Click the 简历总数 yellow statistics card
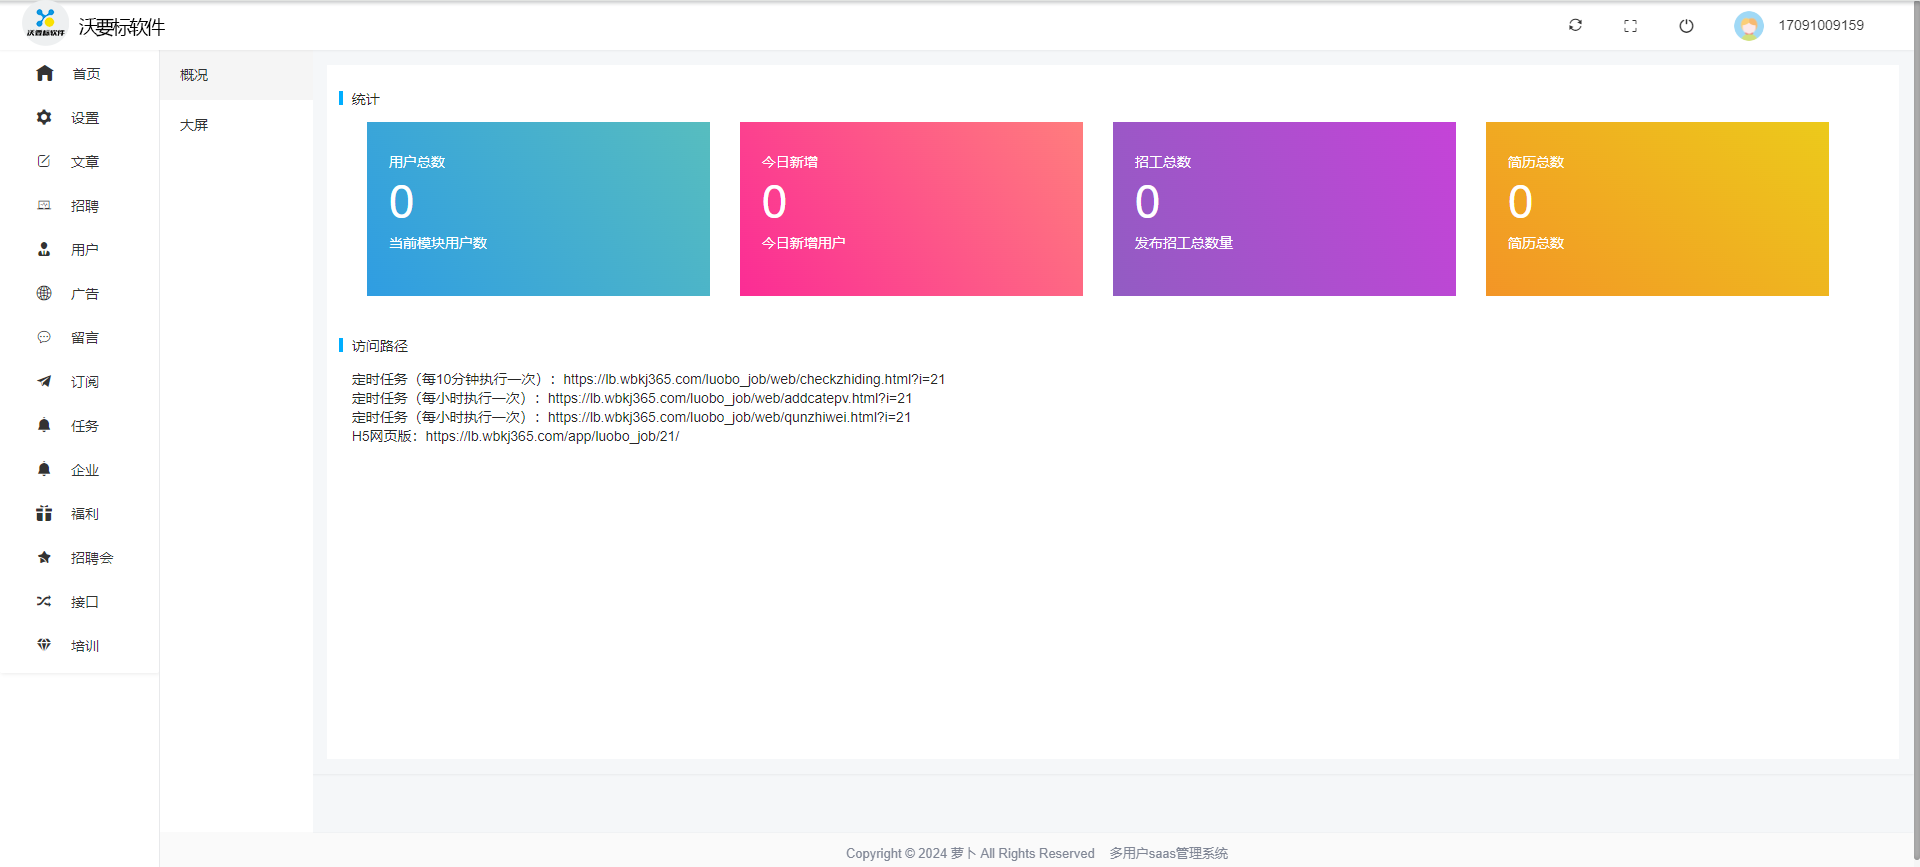The image size is (1920, 867). (1656, 209)
